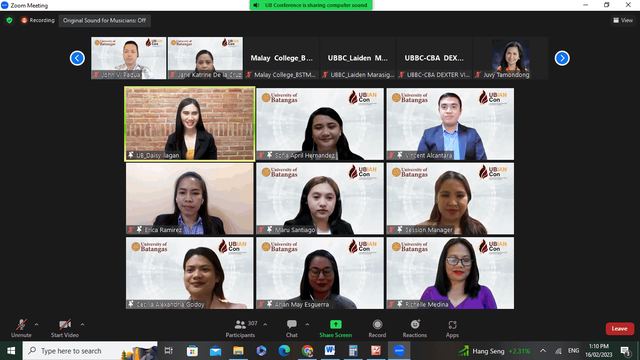The image size is (640, 360).
Task: Click the red Leave button
Action: coord(620,329)
